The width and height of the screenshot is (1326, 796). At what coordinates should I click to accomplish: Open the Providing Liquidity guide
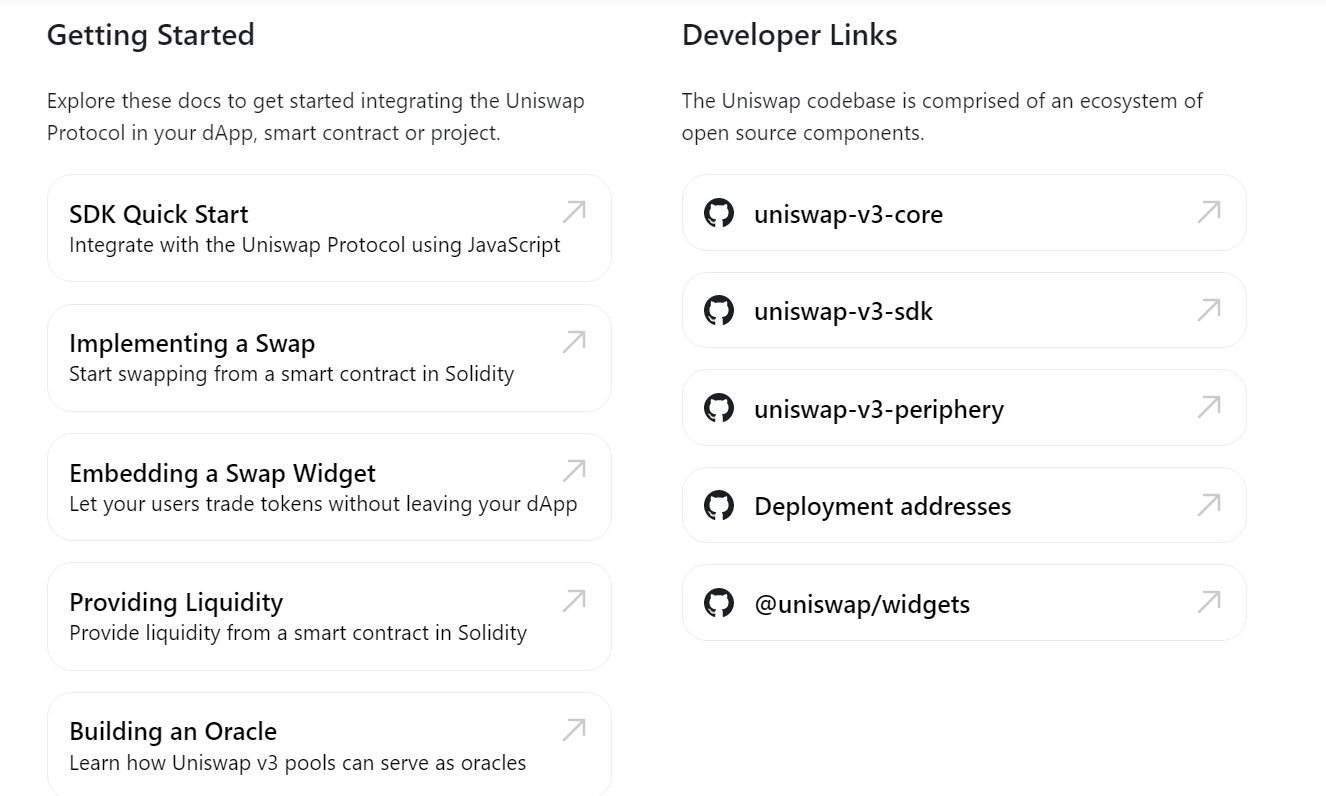pyautogui.click(x=176, y=602)
